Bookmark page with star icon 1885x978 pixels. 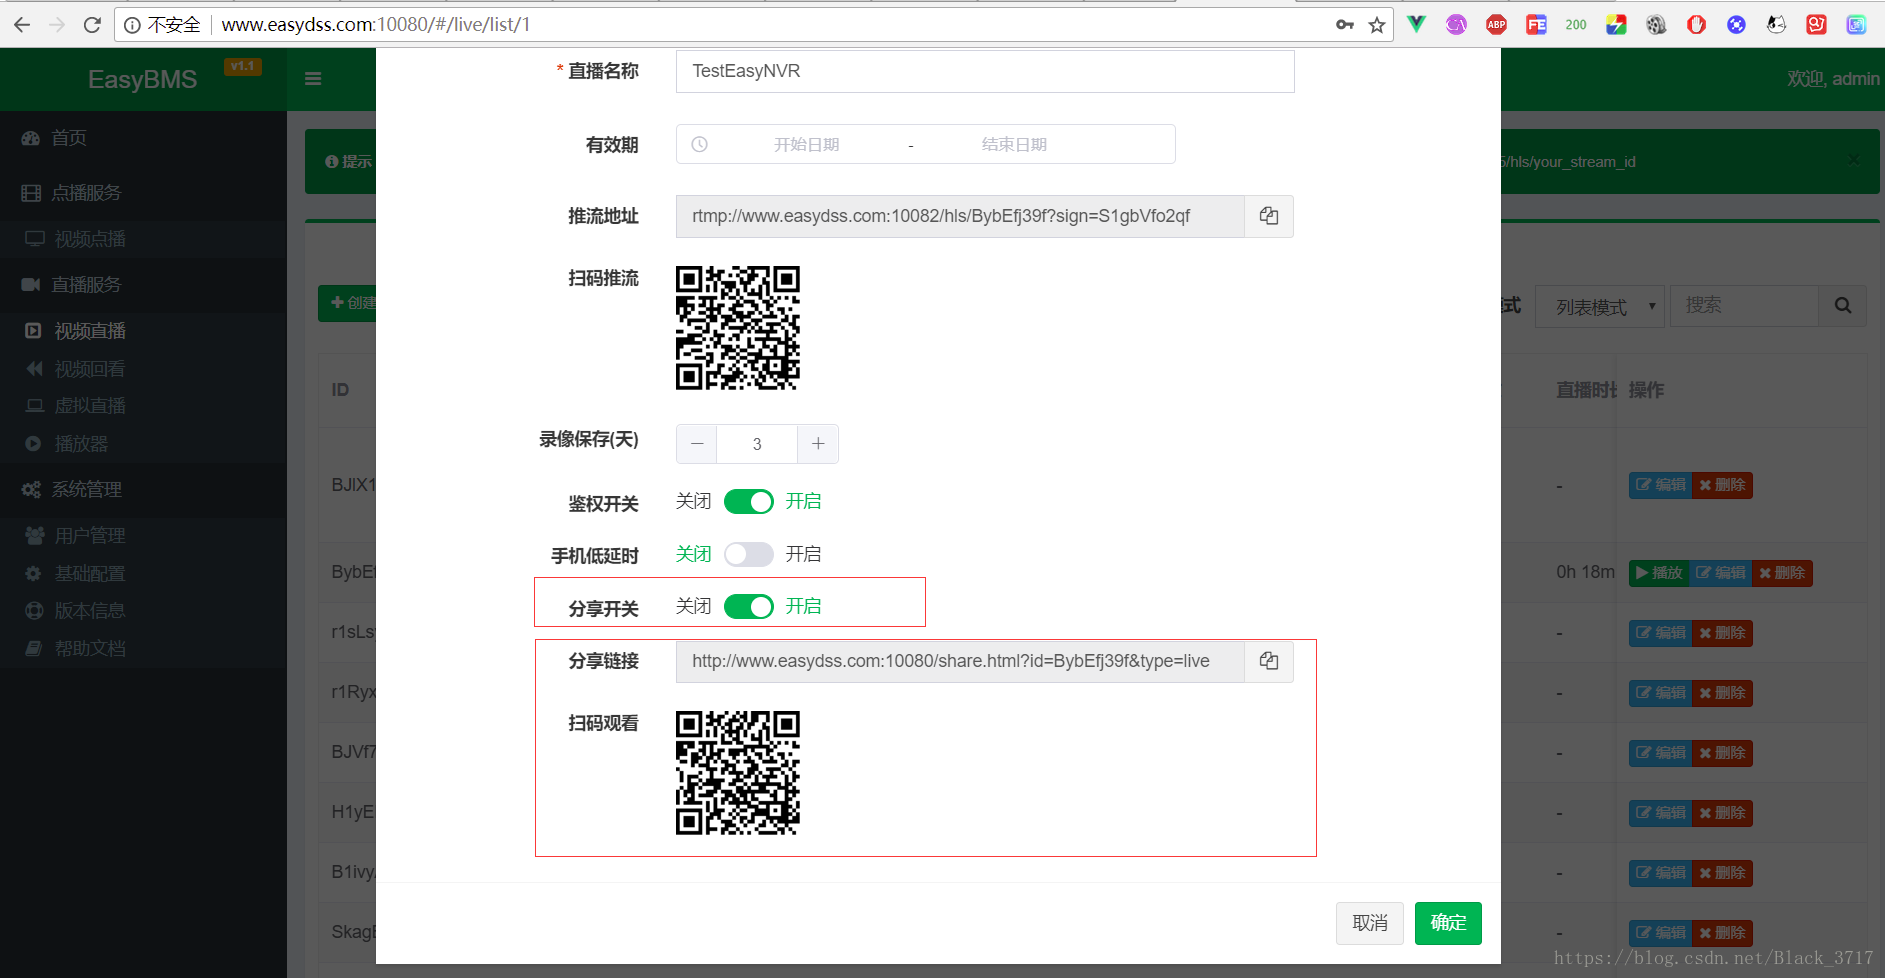pos(1377,25)
